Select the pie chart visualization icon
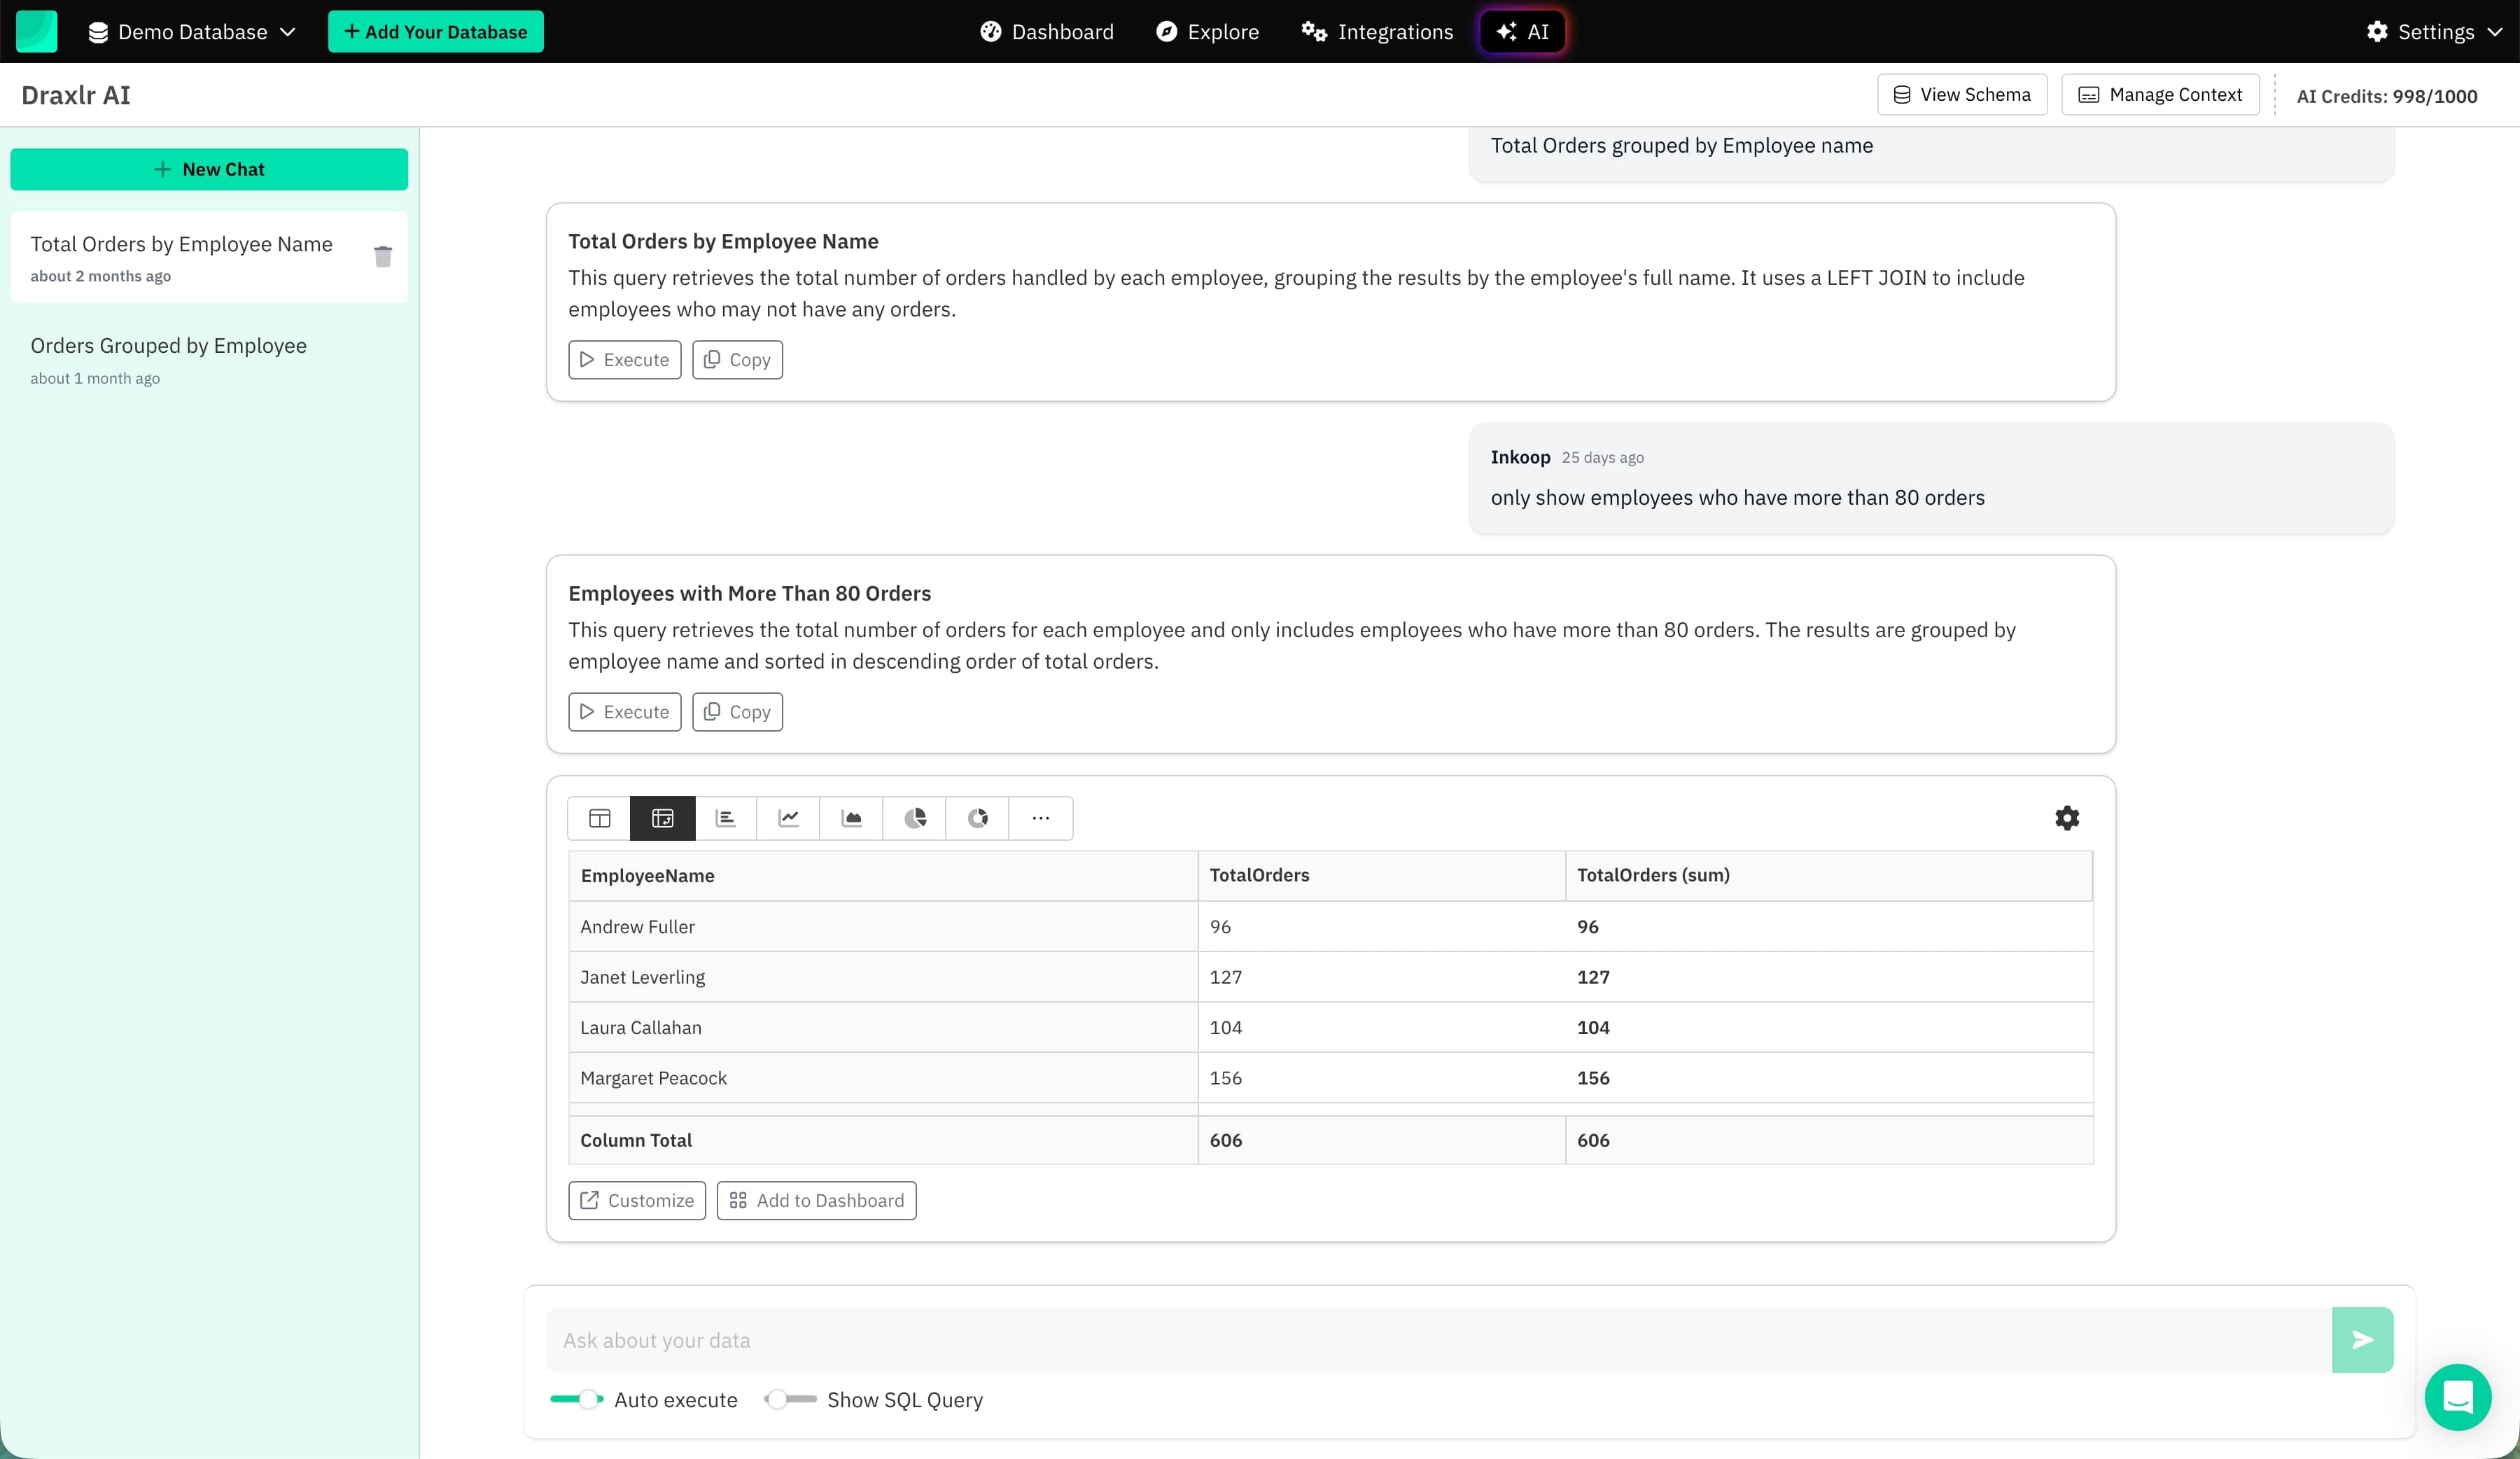Screen dimensions: 2520x1459 (x=915, y=818)
